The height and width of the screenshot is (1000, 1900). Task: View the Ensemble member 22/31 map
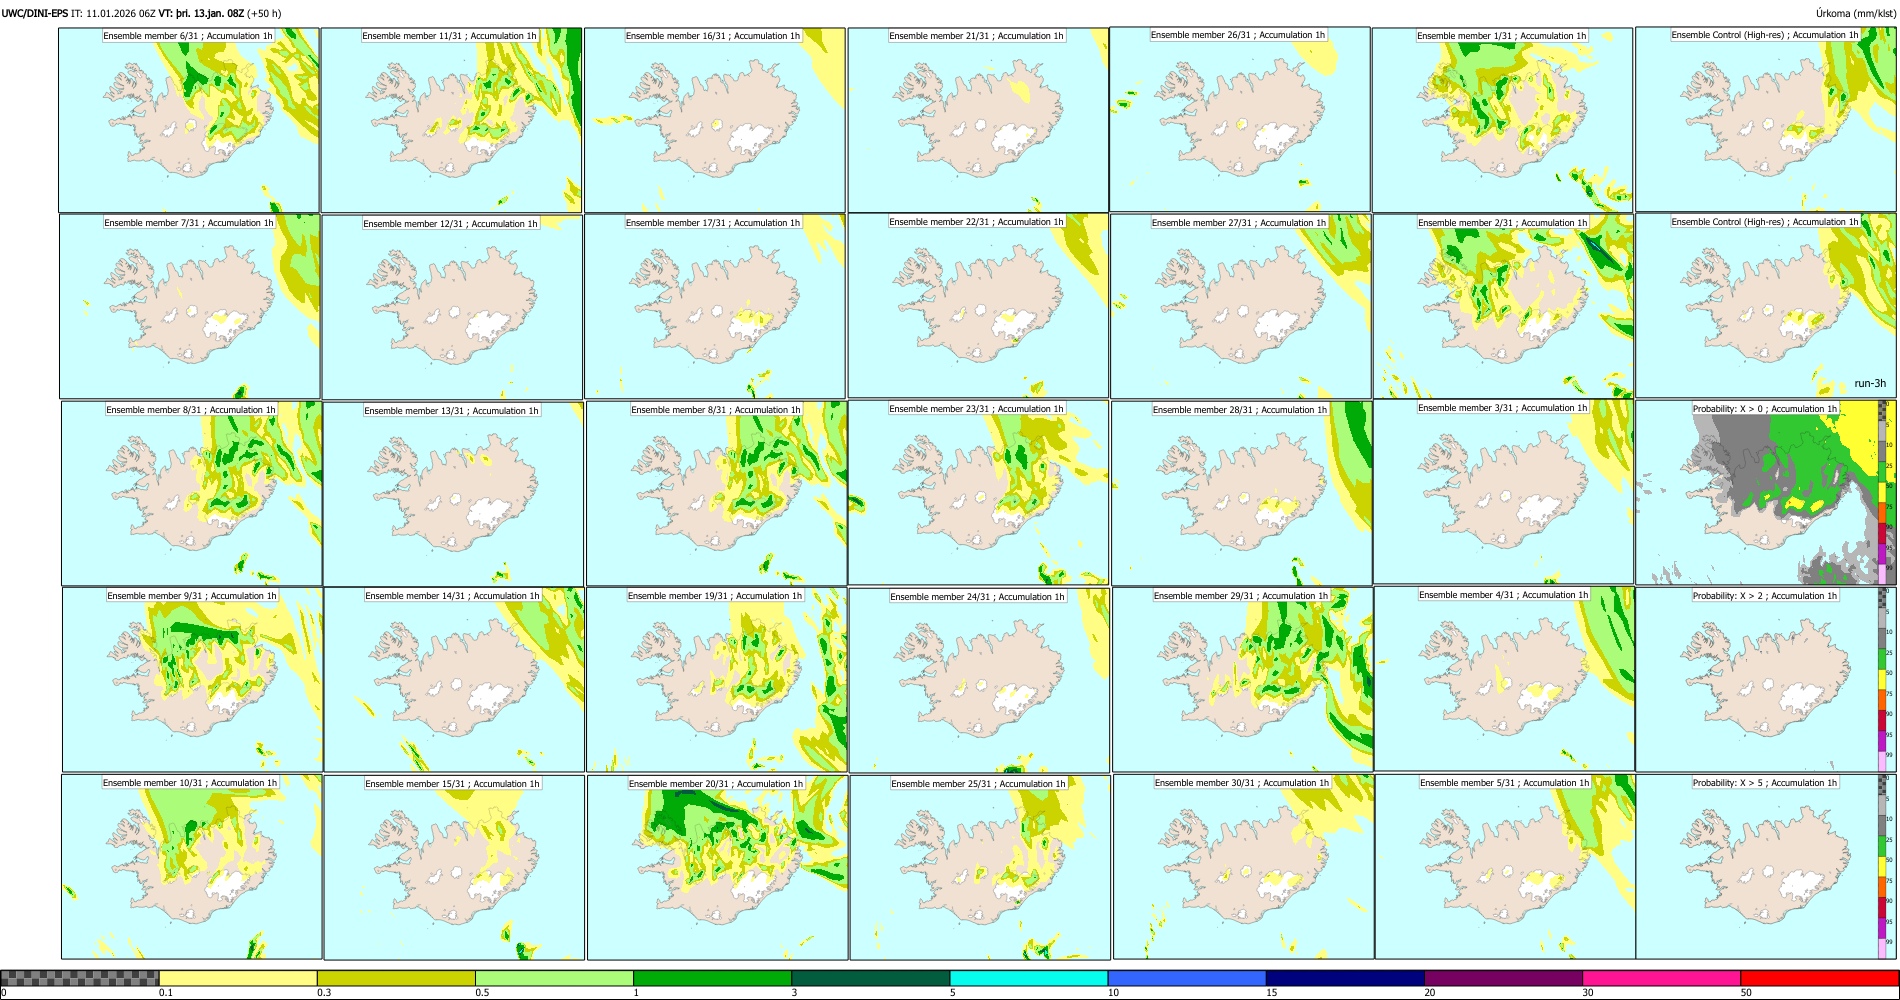point(978,305)
